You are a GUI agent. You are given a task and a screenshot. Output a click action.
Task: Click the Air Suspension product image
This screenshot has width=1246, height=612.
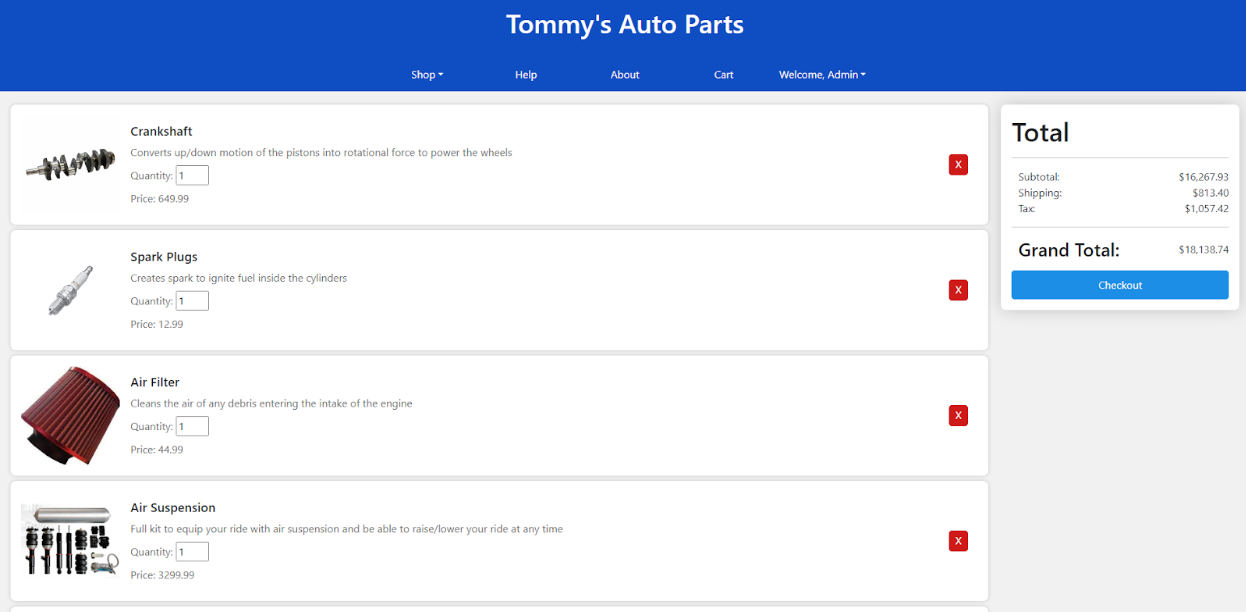[69, 540]
